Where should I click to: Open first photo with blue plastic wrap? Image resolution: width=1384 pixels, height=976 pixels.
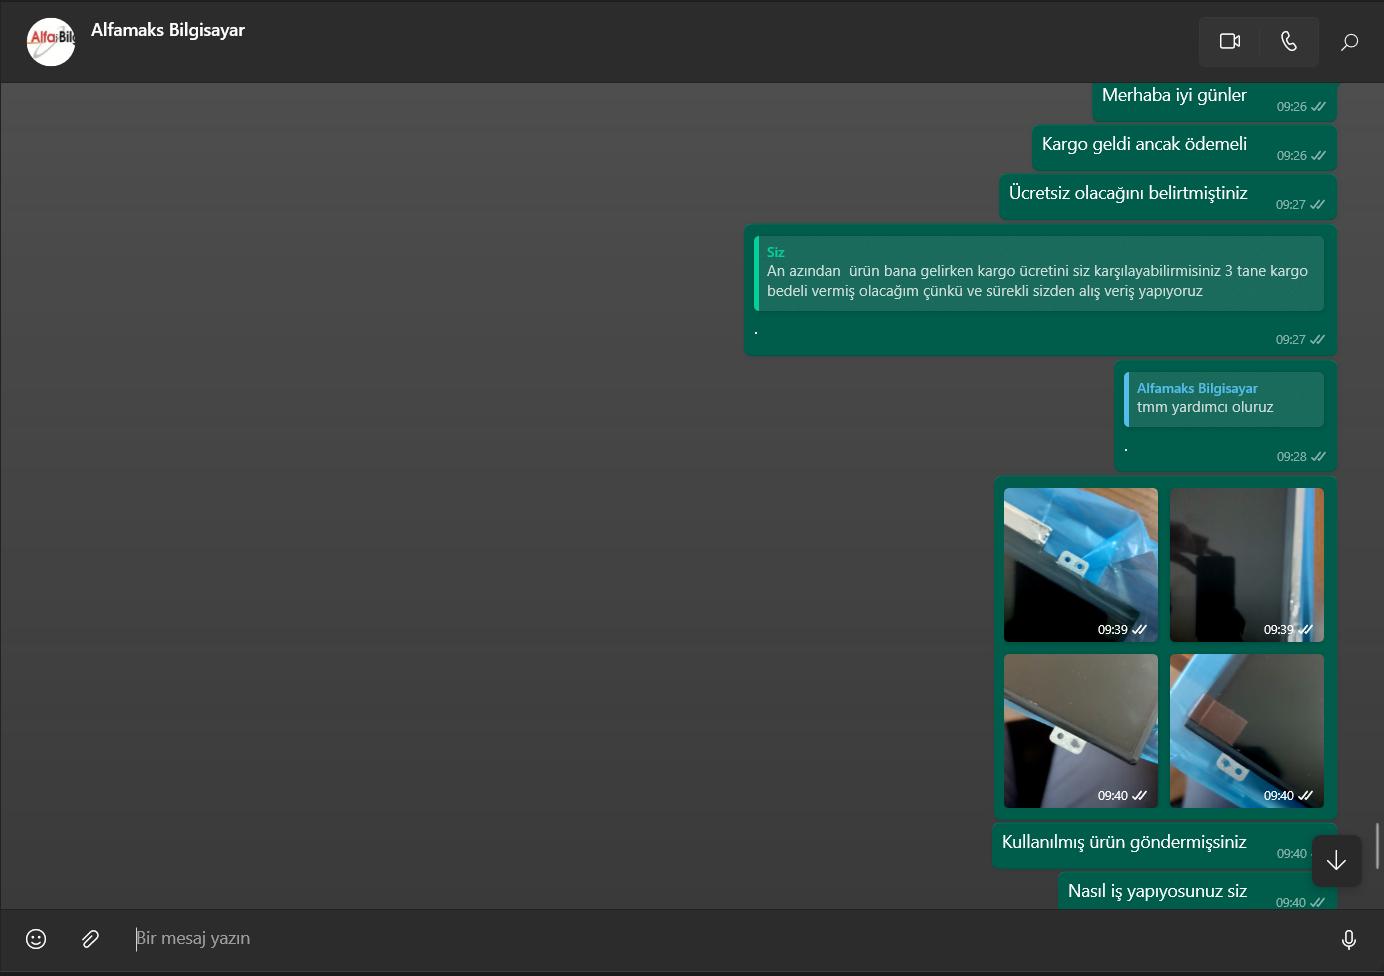tap(1080, 564)
